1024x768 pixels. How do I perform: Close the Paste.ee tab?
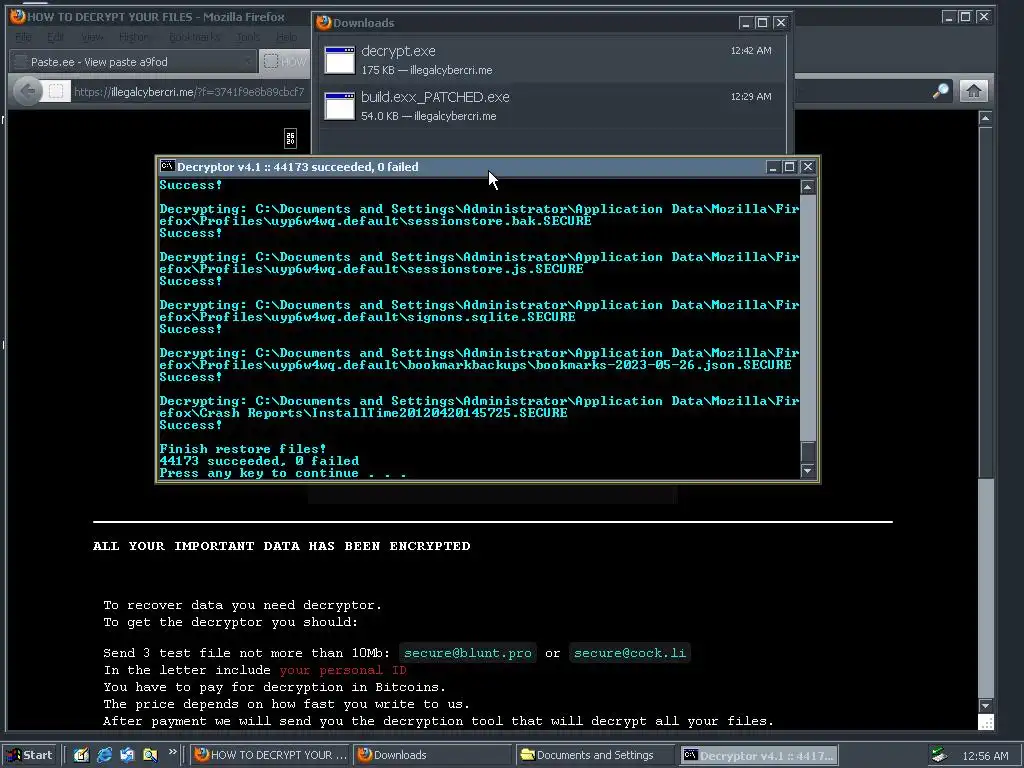[248, 62]
